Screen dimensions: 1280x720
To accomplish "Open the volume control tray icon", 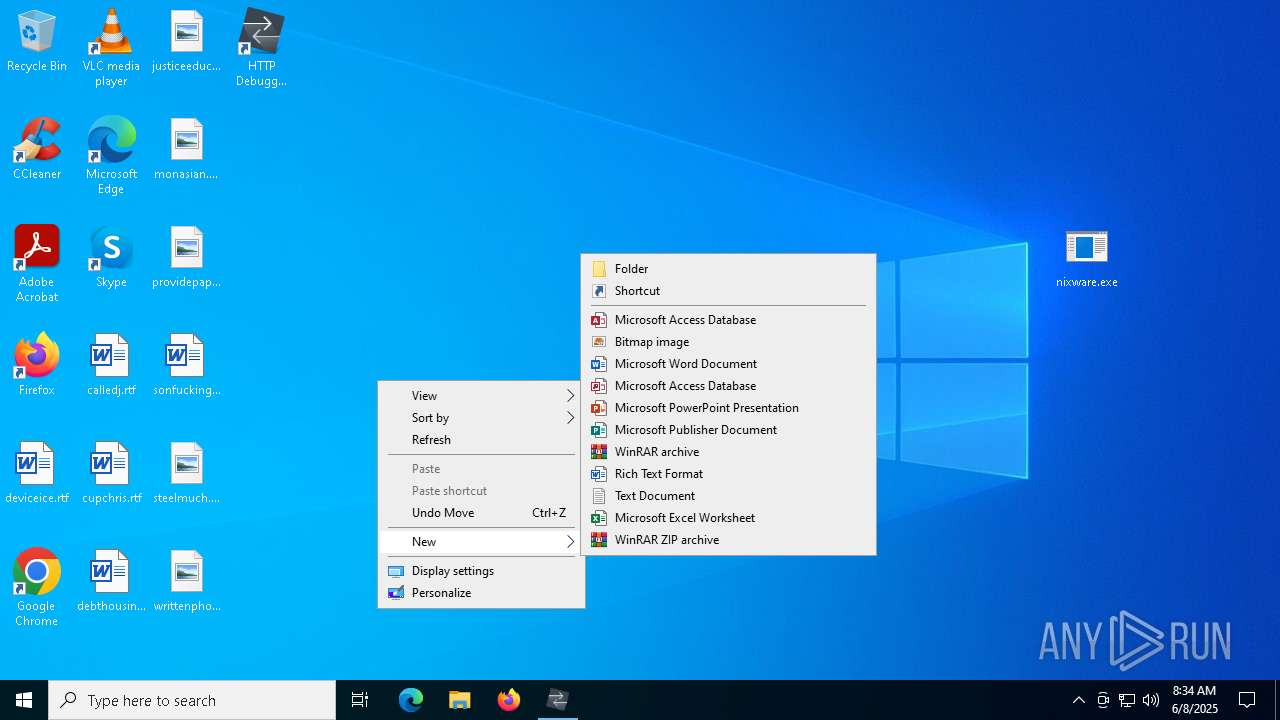I will pyautogui.click(x=1151, y=700).
